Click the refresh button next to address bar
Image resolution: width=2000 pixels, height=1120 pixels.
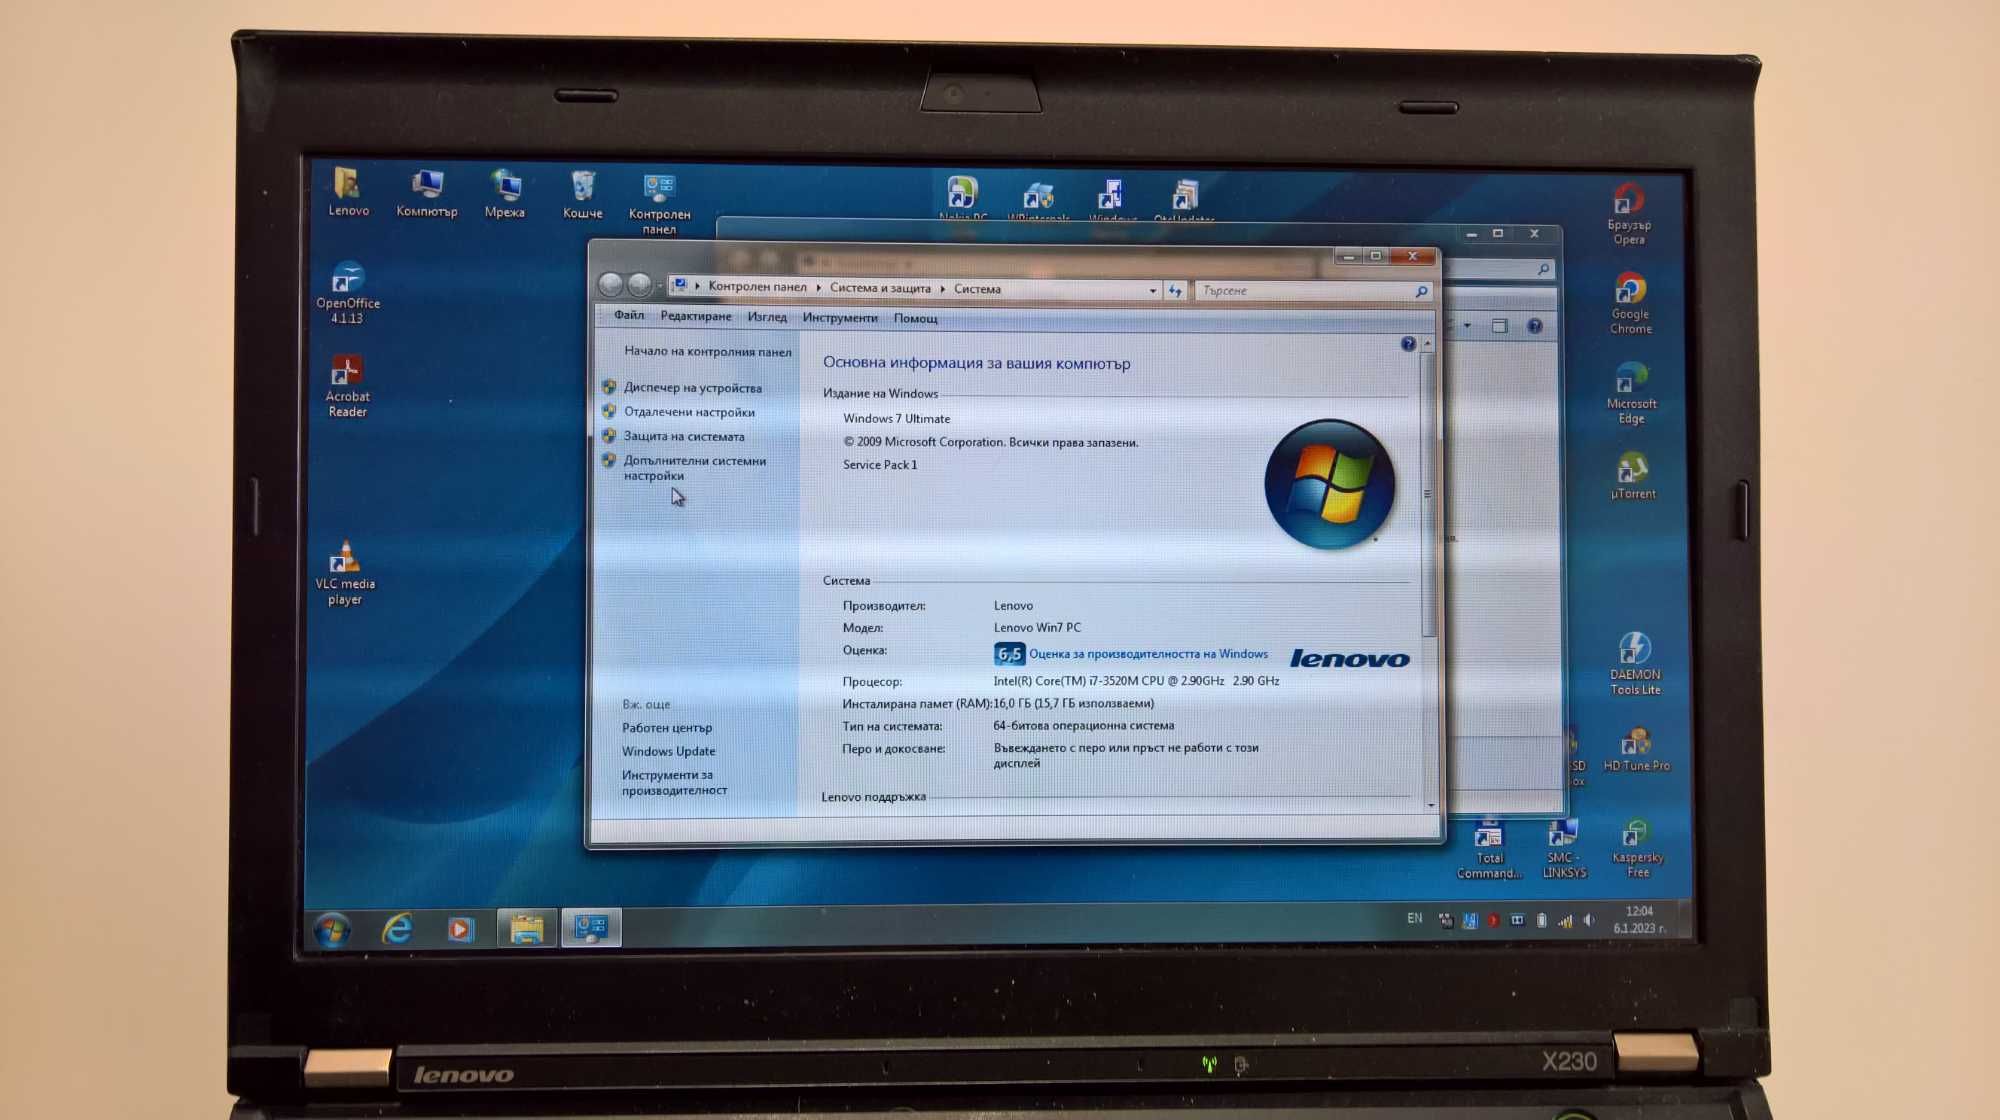[x=1175, y=290]
